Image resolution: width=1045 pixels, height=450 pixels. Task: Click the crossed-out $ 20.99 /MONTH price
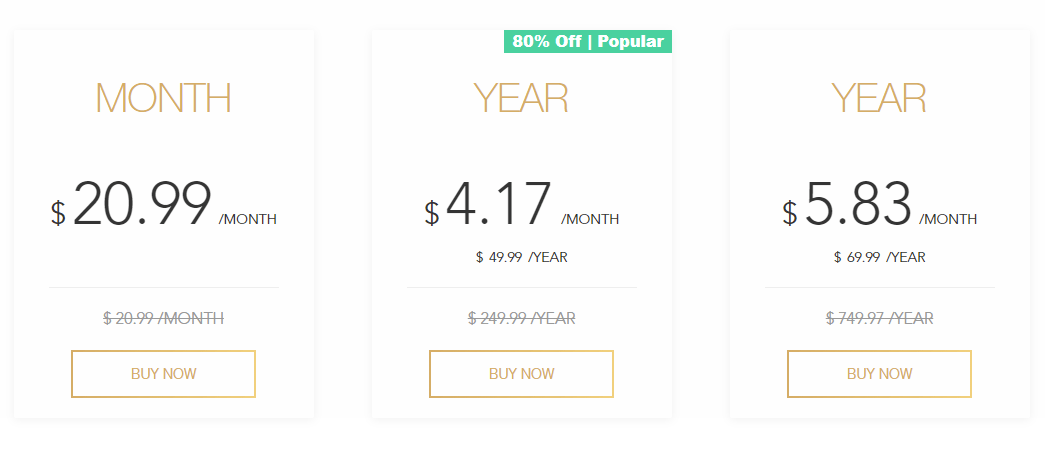163,319
